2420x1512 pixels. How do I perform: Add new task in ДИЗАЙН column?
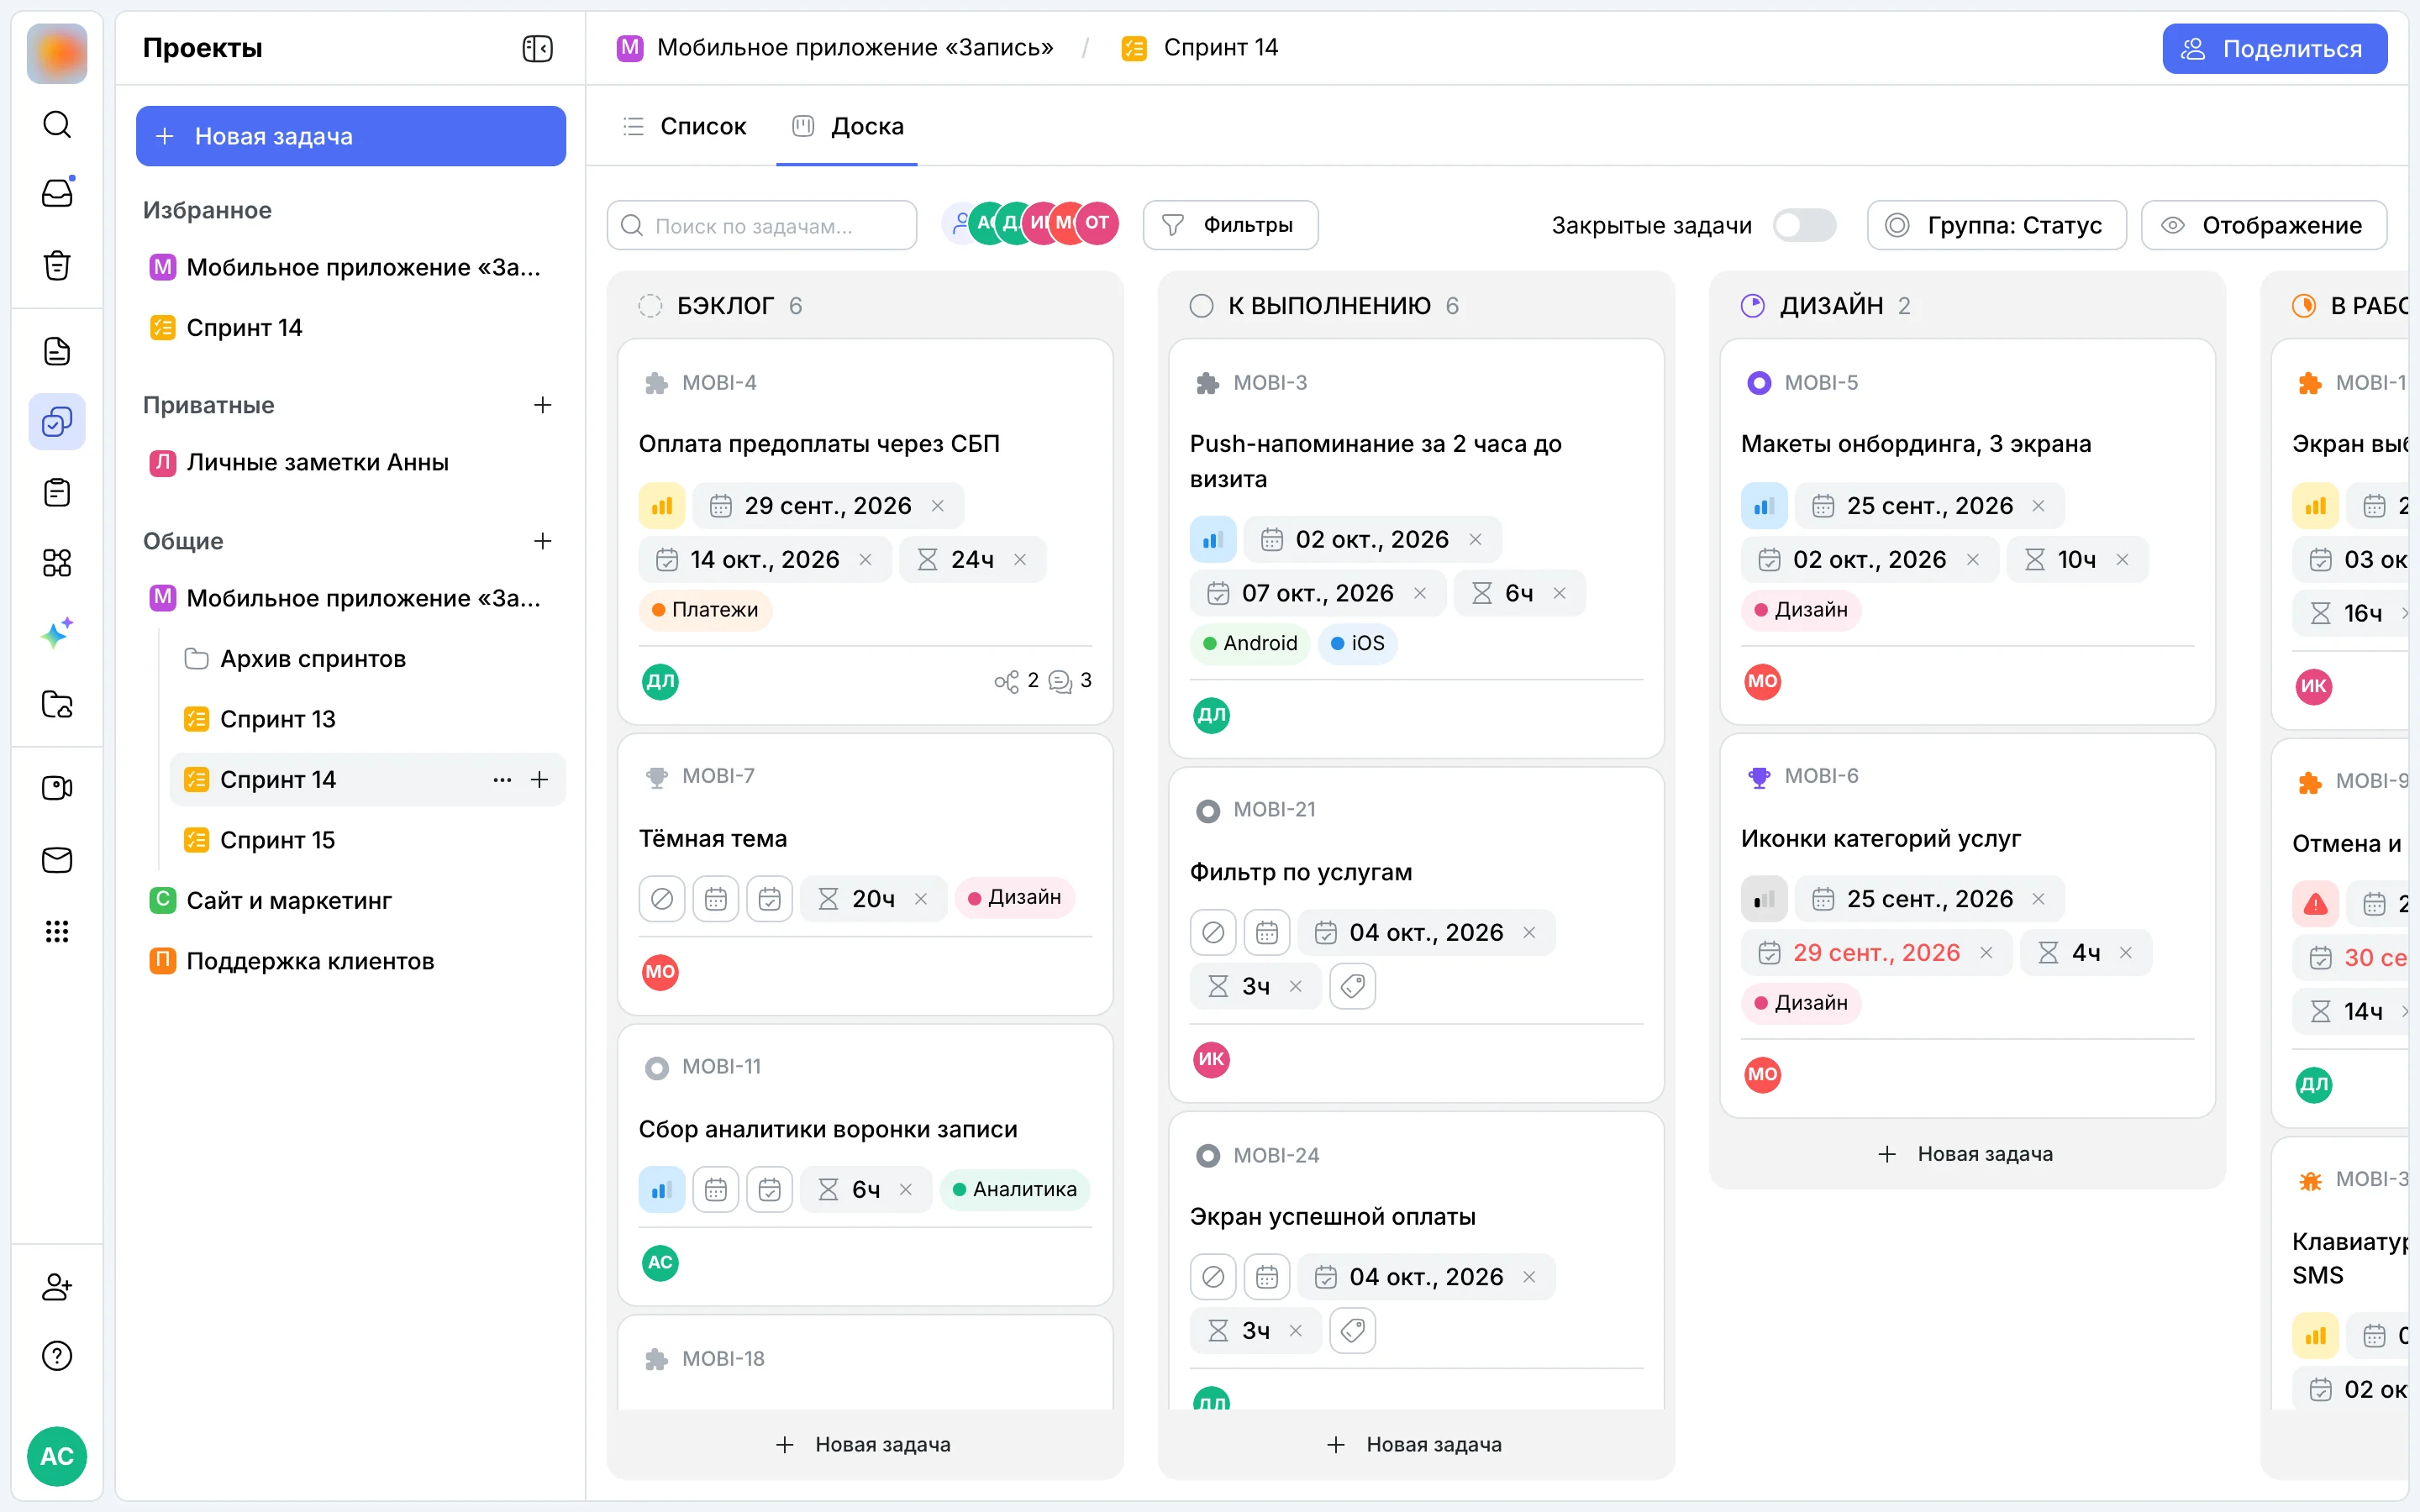[1966, 1154]
